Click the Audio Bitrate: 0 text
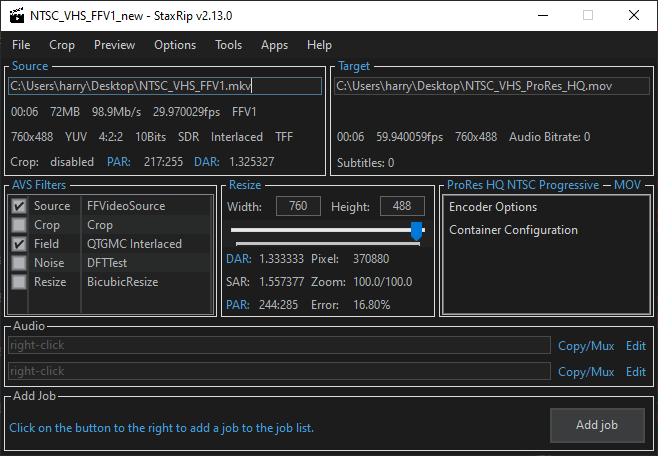This screenshot has height=456, width=658. [x=549, y=137]
